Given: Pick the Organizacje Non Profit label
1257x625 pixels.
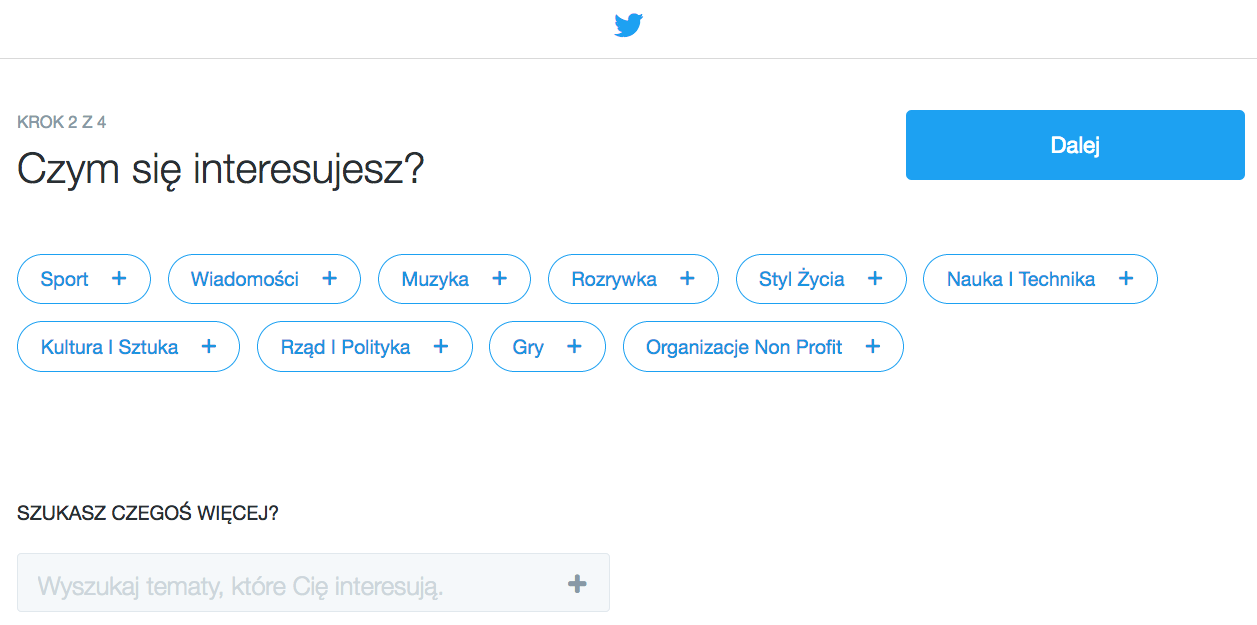Looking at the screenshot, I should click(744, 348).
